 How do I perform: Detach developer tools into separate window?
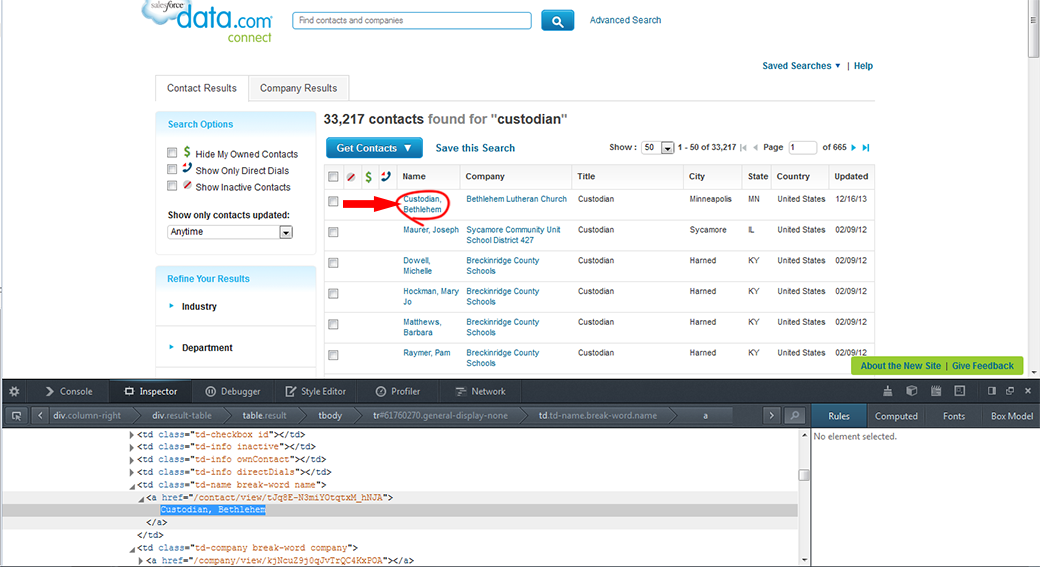[1009, 391]
